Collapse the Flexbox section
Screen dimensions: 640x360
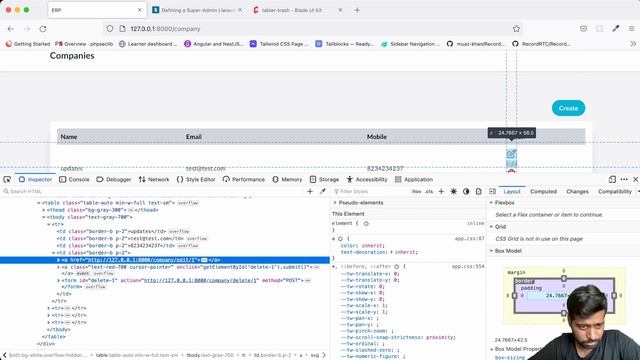coord(491,202)
